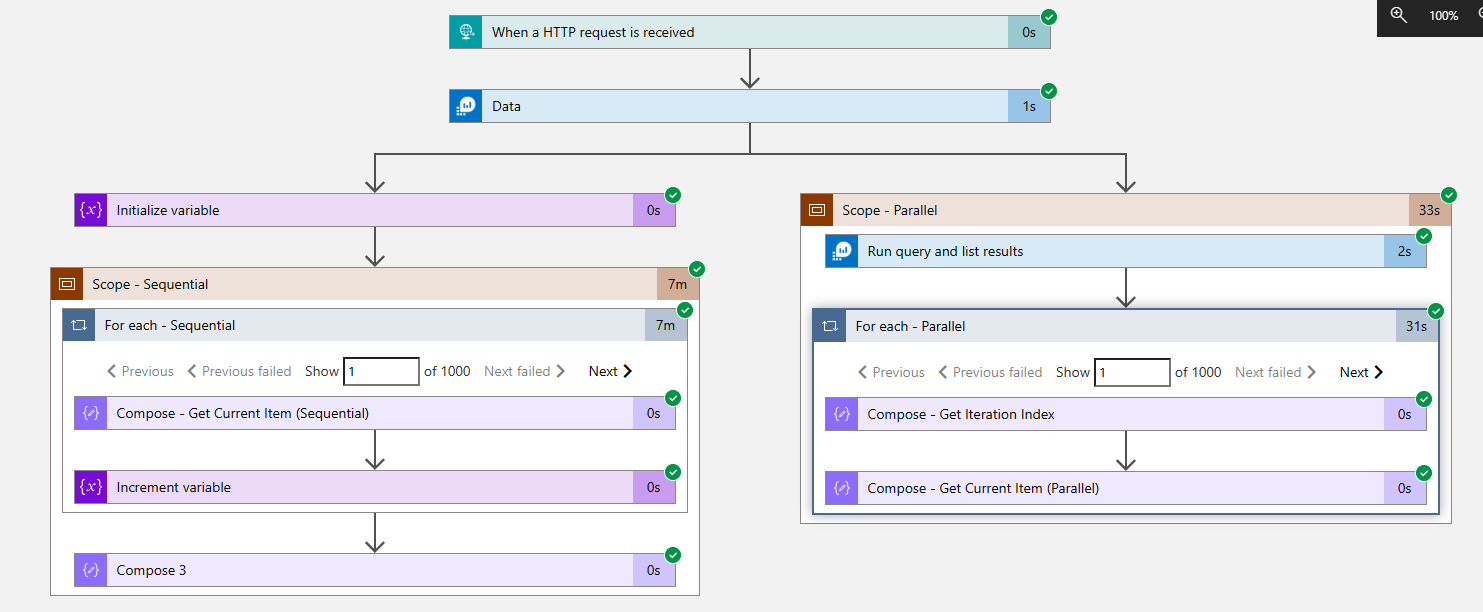The height and width of the screenshot is (612, 1483).
Task: Click the Scope - Sequential scope icon
Action: click(x=67, y=284)
